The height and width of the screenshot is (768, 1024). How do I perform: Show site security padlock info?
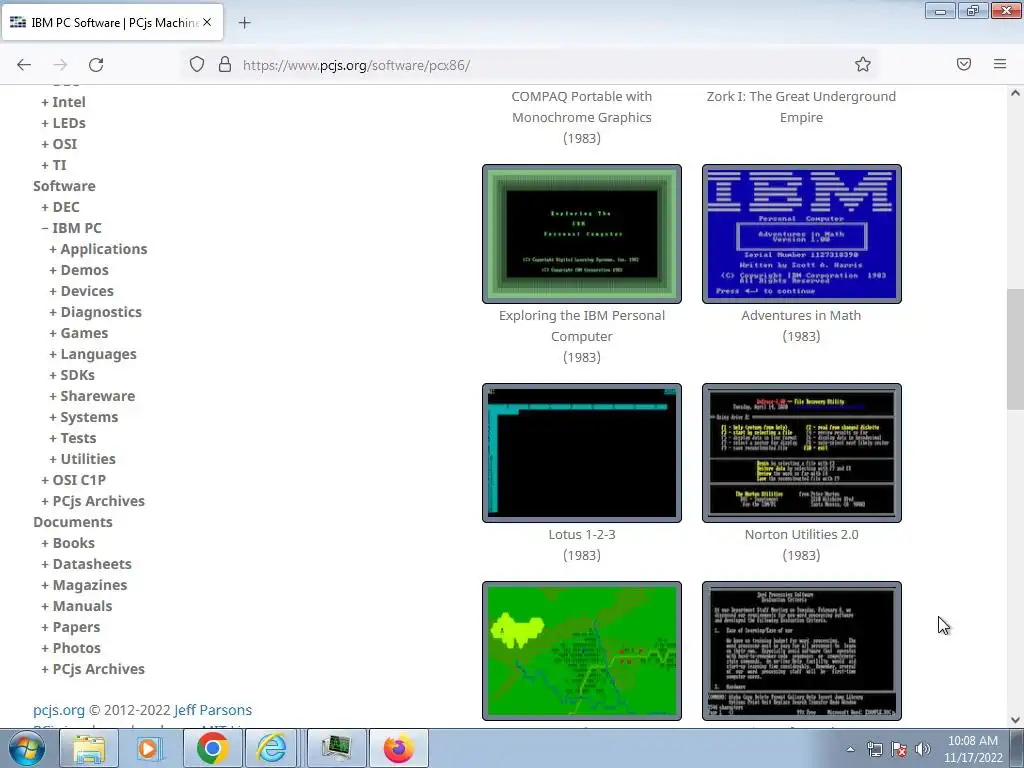pyautogui.click(x=225, y=64)
